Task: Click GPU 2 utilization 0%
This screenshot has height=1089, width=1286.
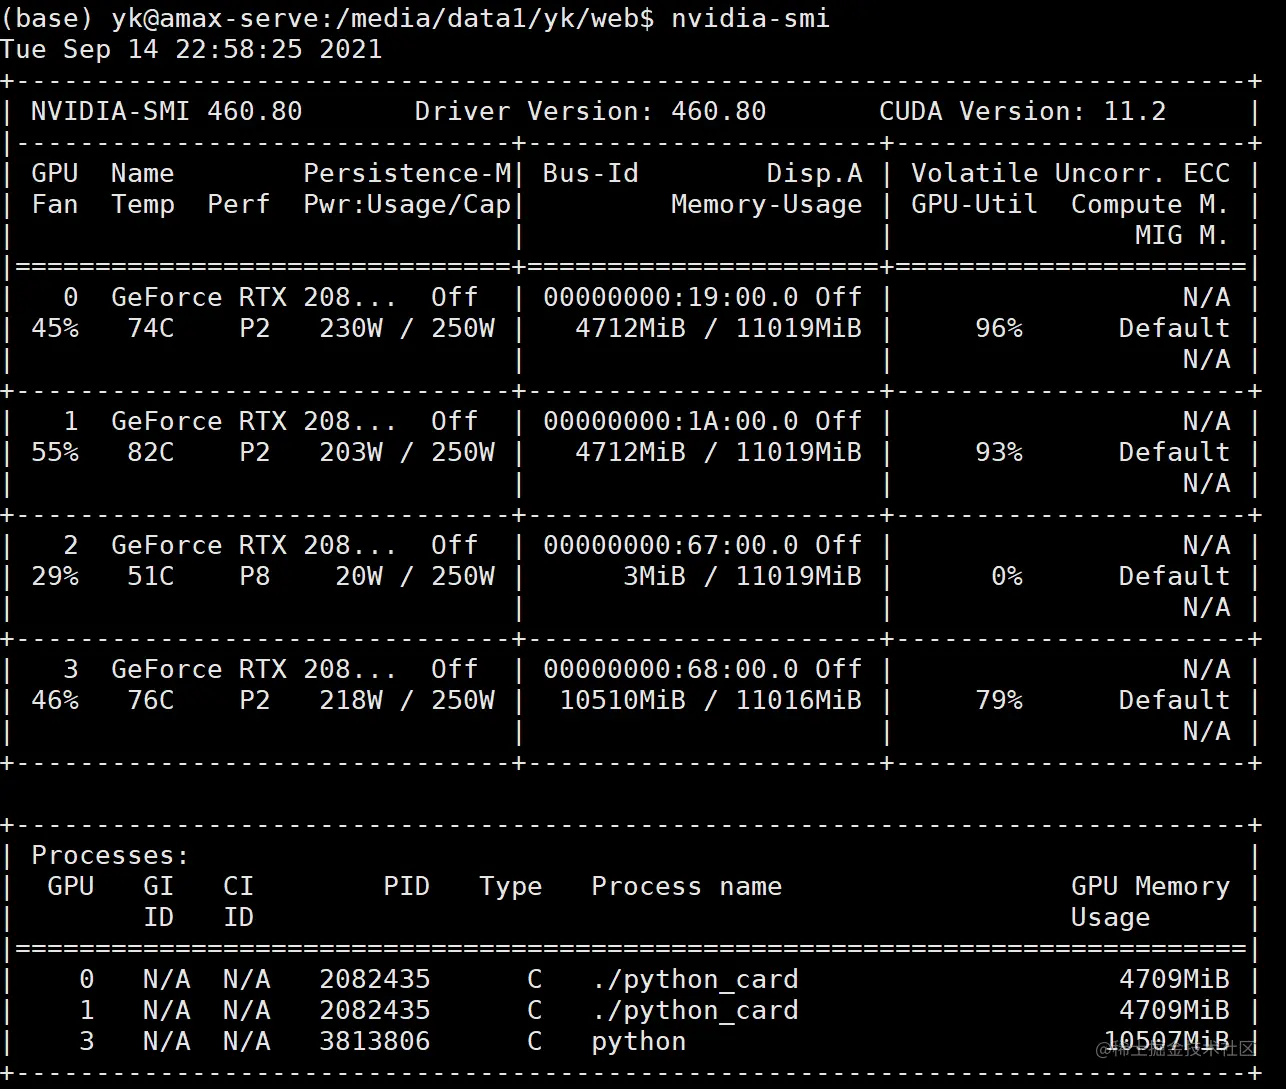Action: pos(1007,576)
